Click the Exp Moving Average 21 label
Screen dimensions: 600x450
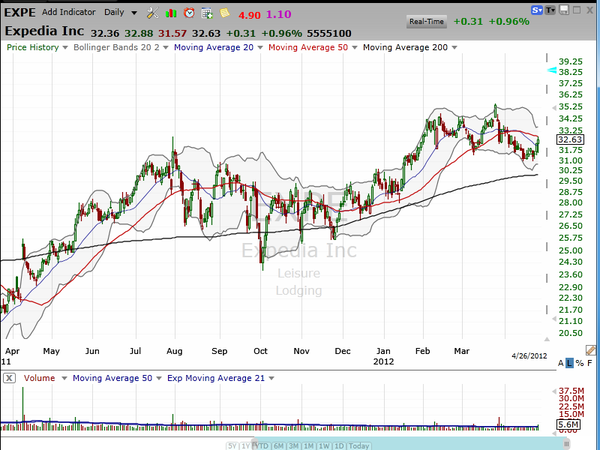point(216,378)
